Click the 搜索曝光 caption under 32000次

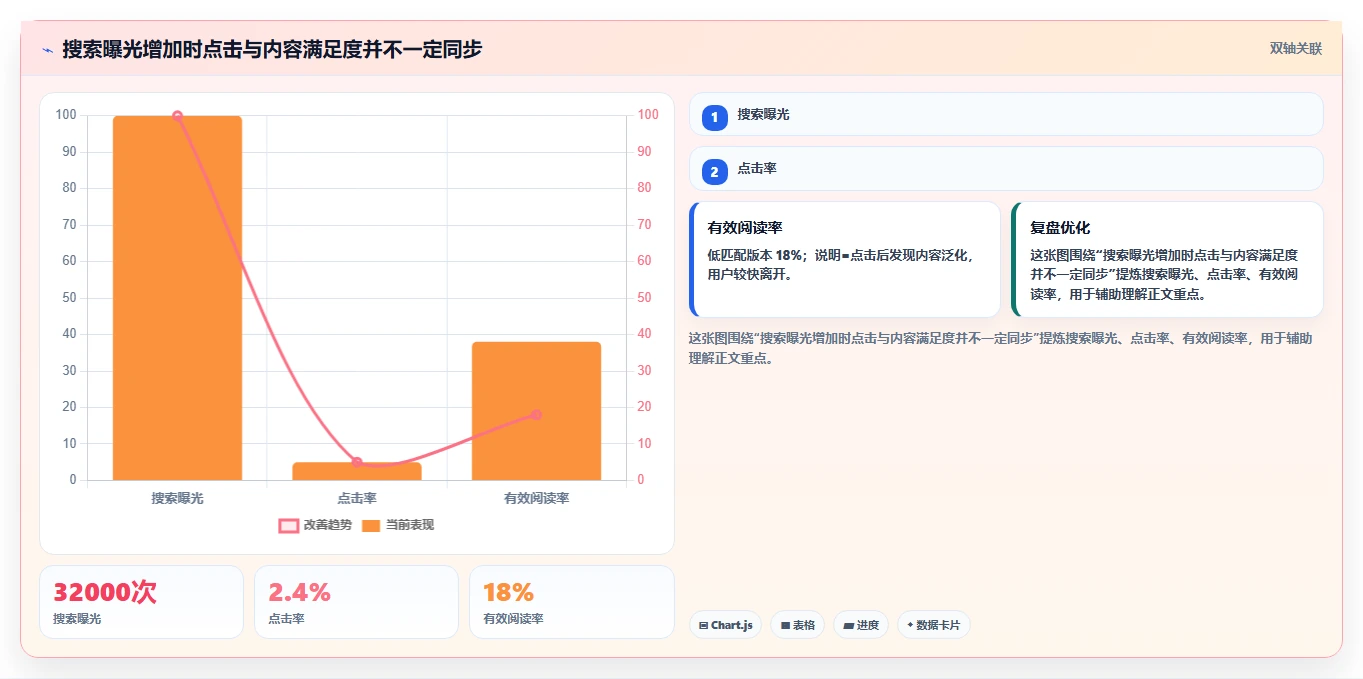pyautogui.click(x=77, y=619)
